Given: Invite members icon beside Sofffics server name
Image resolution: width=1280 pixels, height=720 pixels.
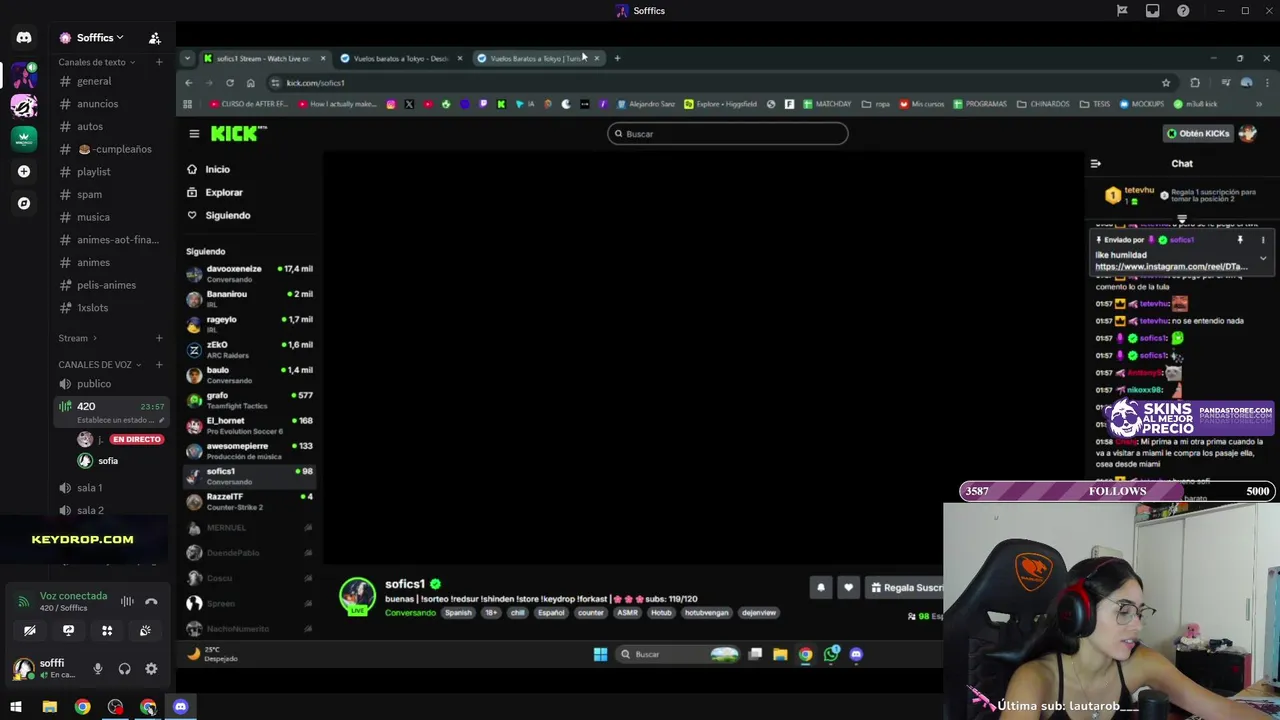Looking at the screenshot, I should 155,38.
